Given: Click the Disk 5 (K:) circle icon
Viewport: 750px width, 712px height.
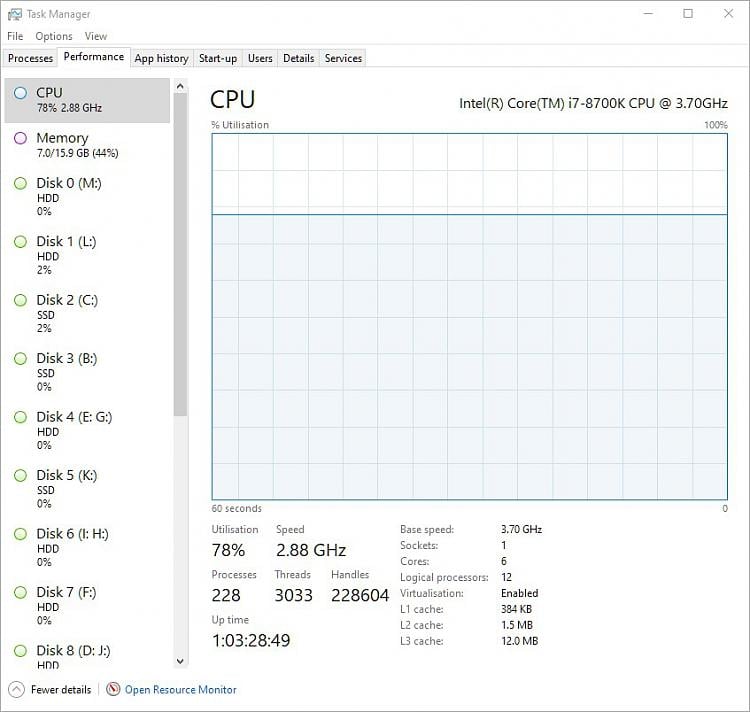Looking at the screenshot, I should 20,475.
